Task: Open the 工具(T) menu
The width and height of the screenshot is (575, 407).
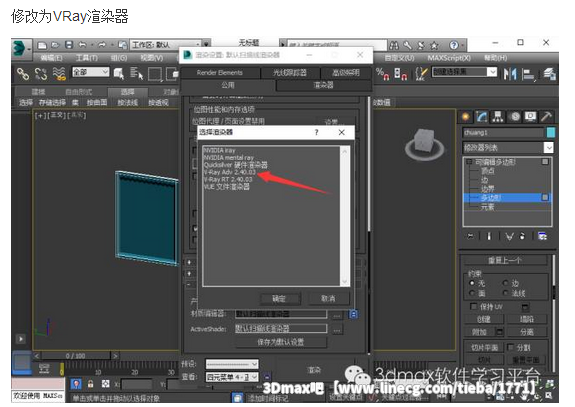Action: tap(87, 58)
